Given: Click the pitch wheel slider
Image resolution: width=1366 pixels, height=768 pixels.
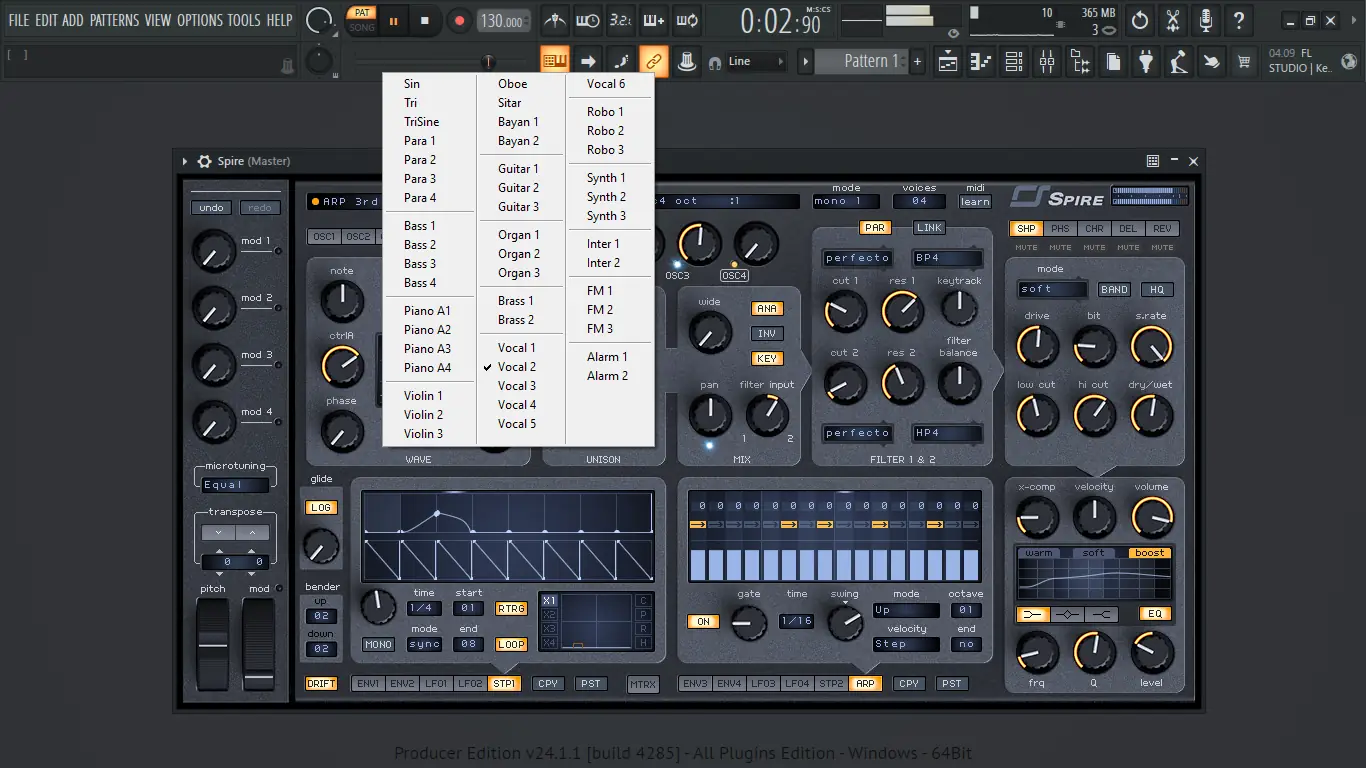Looking at the screenshot, I should (x=213, y=645).
